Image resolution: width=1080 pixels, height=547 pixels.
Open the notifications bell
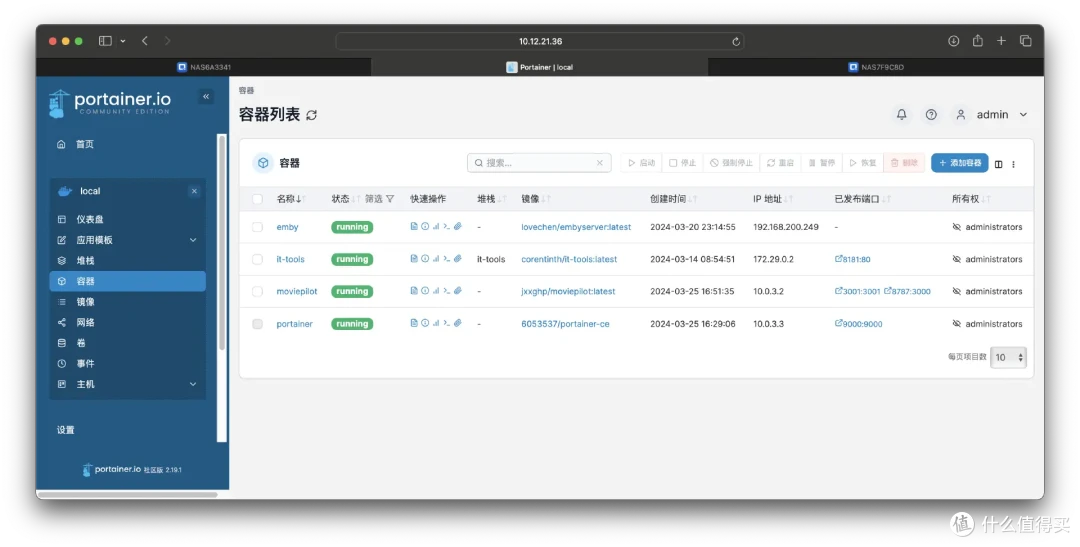point(901,114)
